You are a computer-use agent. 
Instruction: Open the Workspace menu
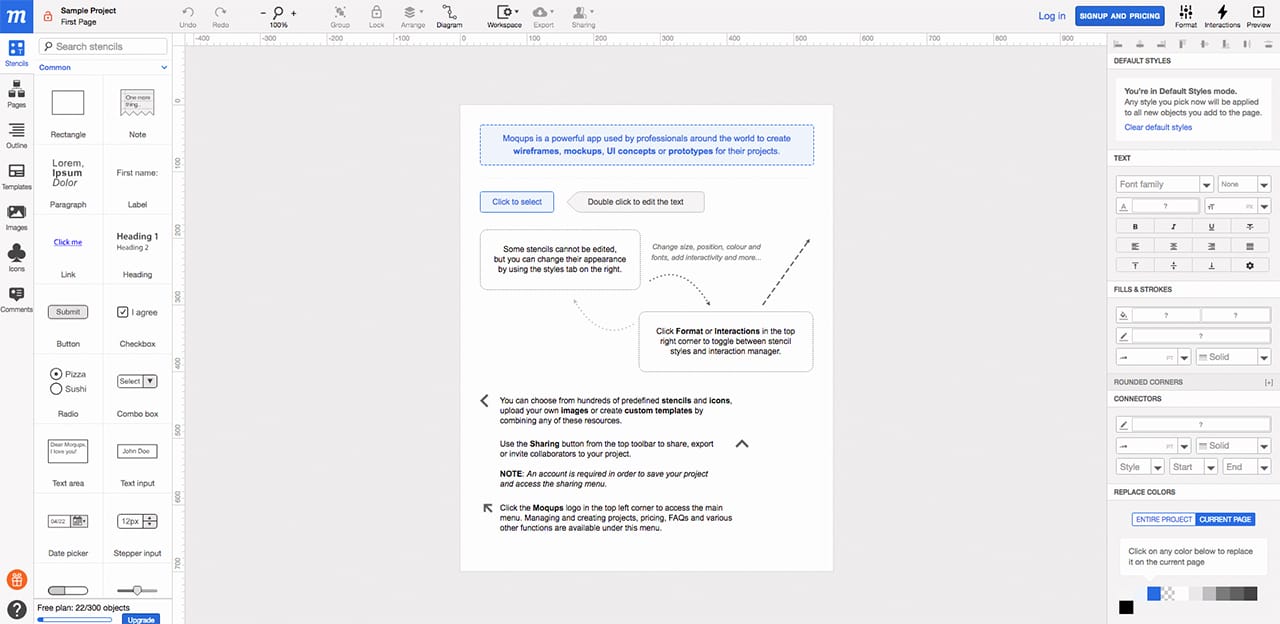(504, 16)
